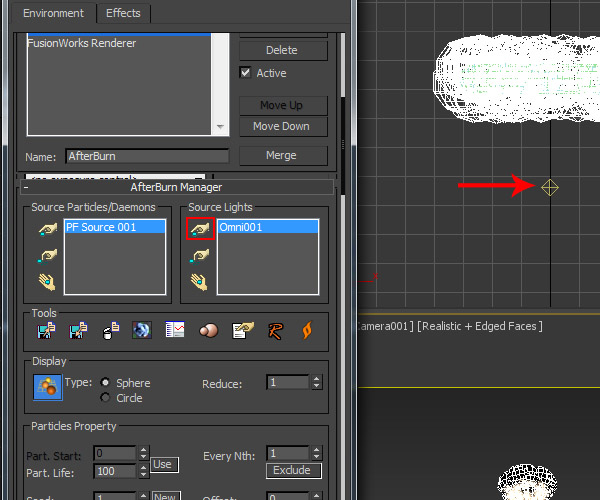
Task: Click the Reduce value field
Action: pos(287,382)
